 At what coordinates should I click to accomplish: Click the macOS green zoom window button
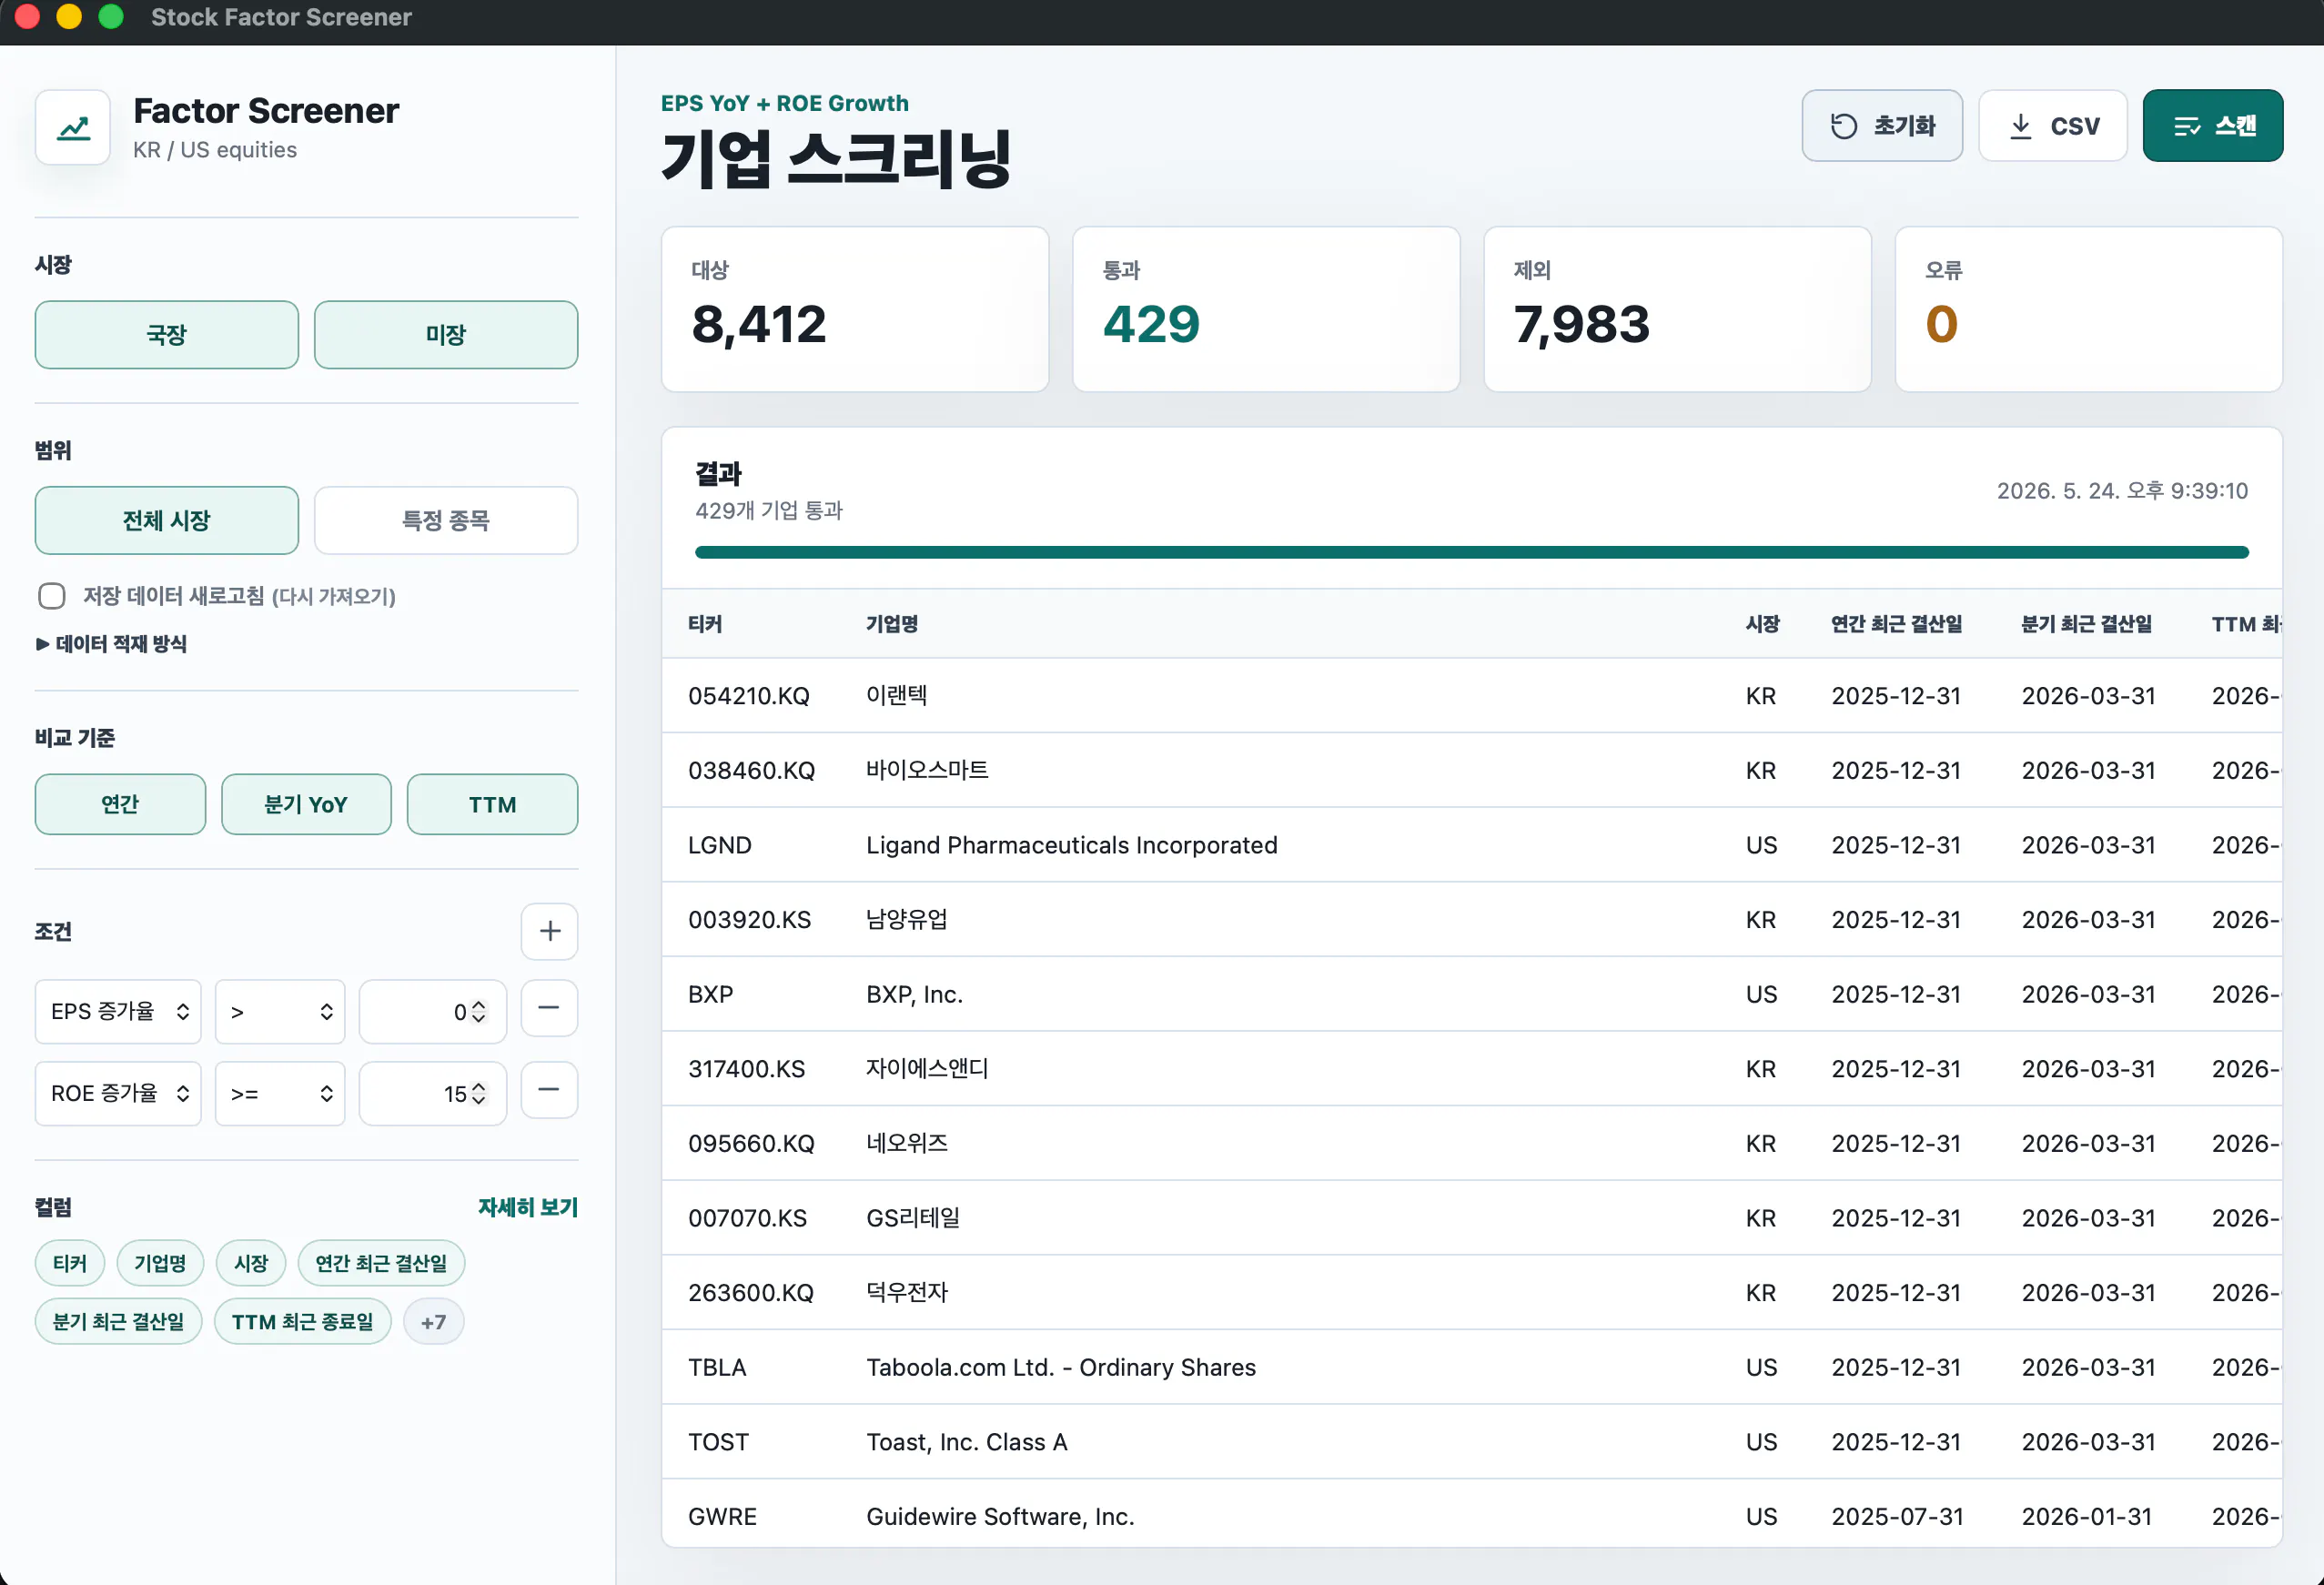tap(111, 17)
